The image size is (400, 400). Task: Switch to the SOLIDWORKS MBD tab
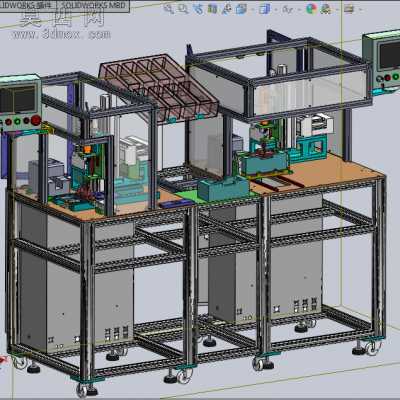[x=93, y=5]
